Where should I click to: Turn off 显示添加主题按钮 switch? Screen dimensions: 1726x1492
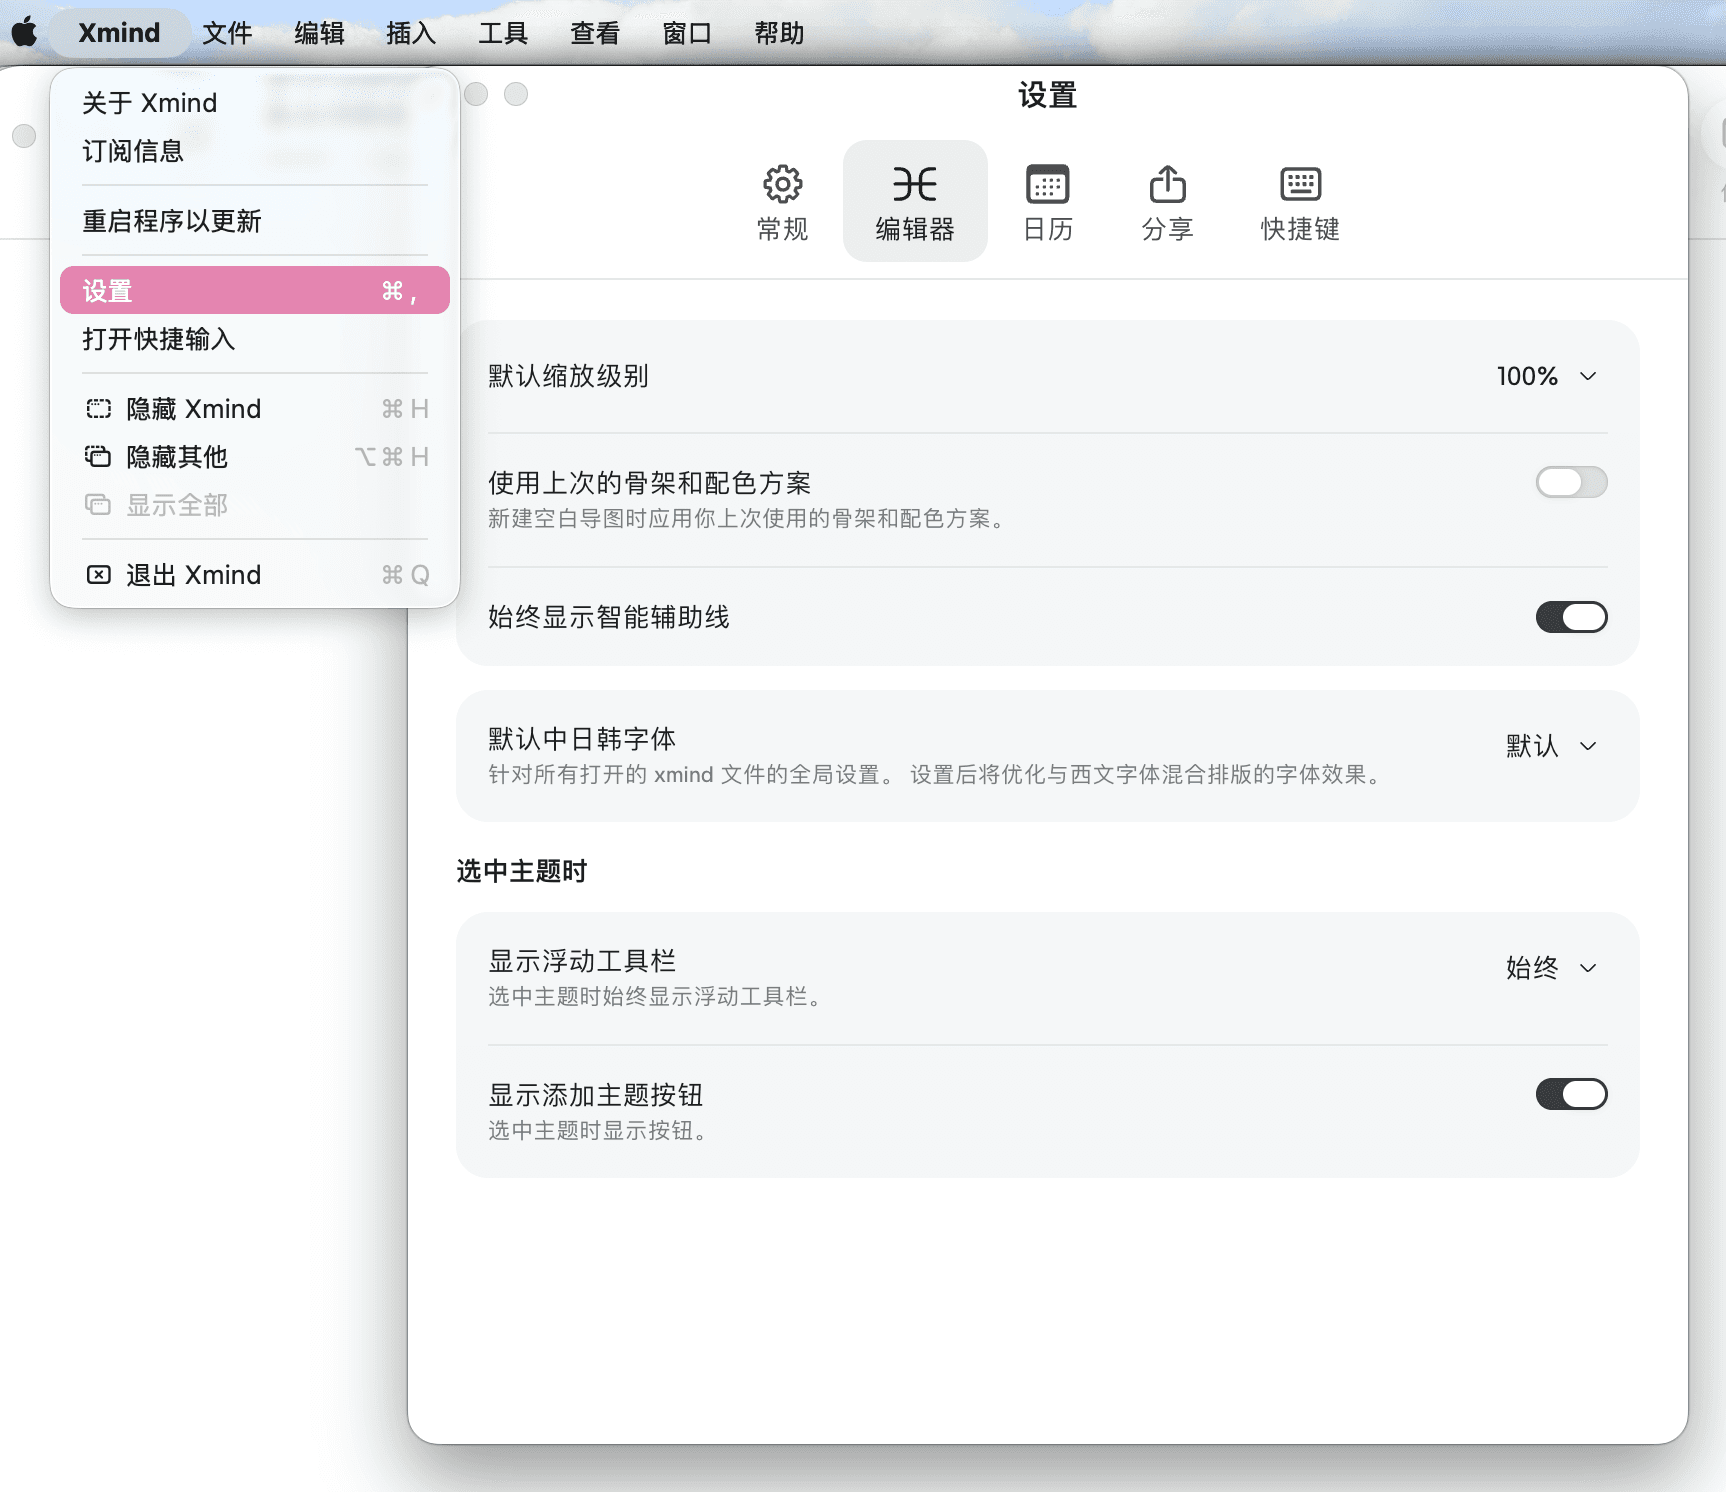point(1571,1094)
